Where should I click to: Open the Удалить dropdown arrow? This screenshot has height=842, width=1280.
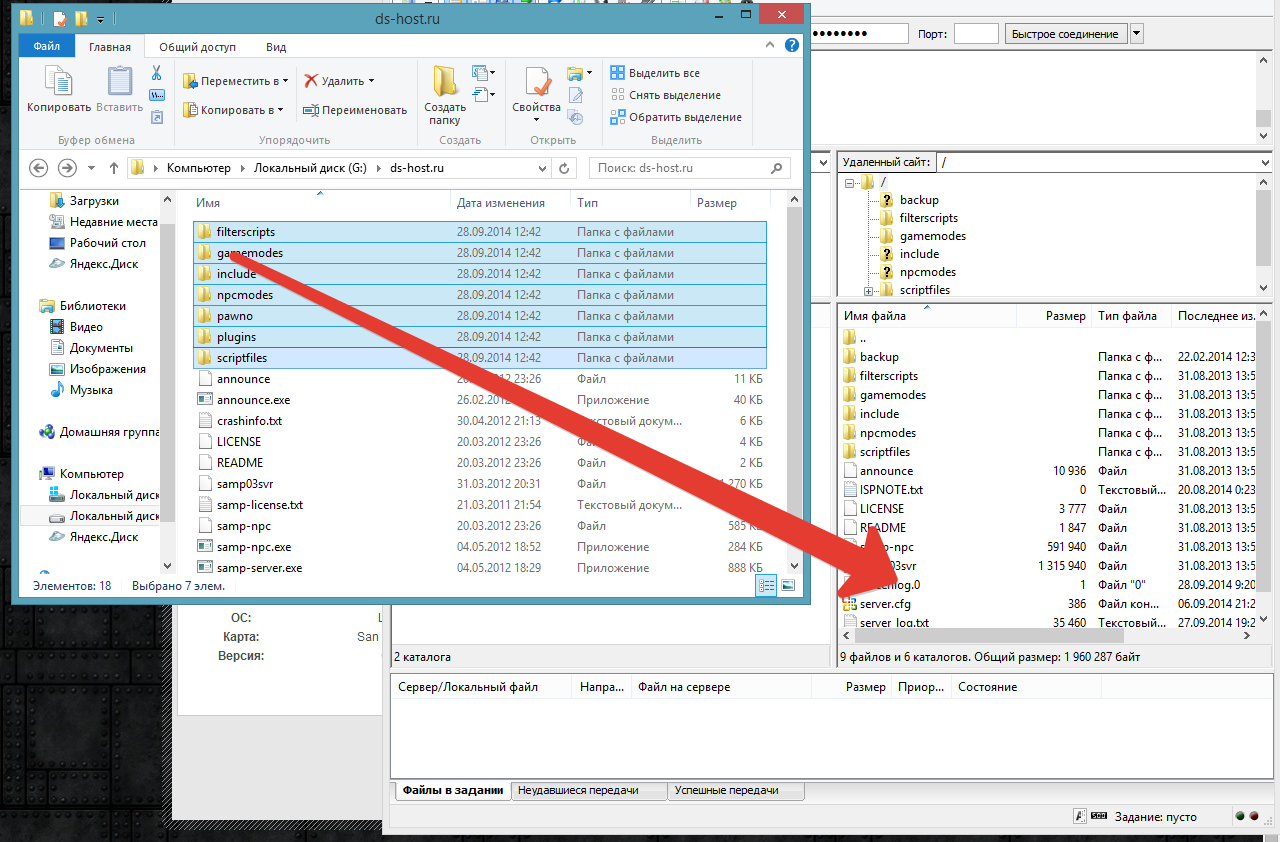[x=371, y=81]
